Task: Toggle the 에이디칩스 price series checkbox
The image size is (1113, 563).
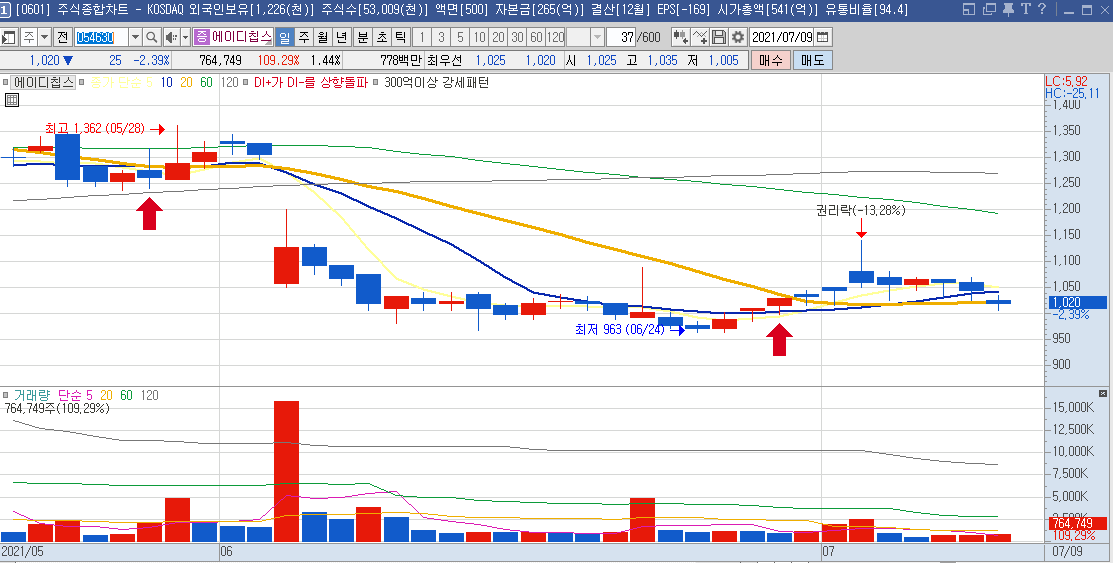Action: coord(6,82)
